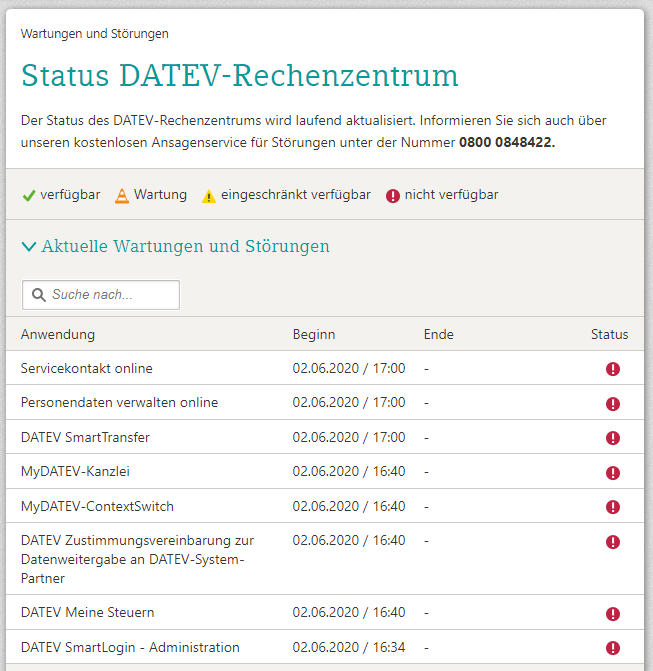This screenshot has width=653, height=671.
Task: Click red nicht verfügbar legend icon
Action: pos(392,196)
